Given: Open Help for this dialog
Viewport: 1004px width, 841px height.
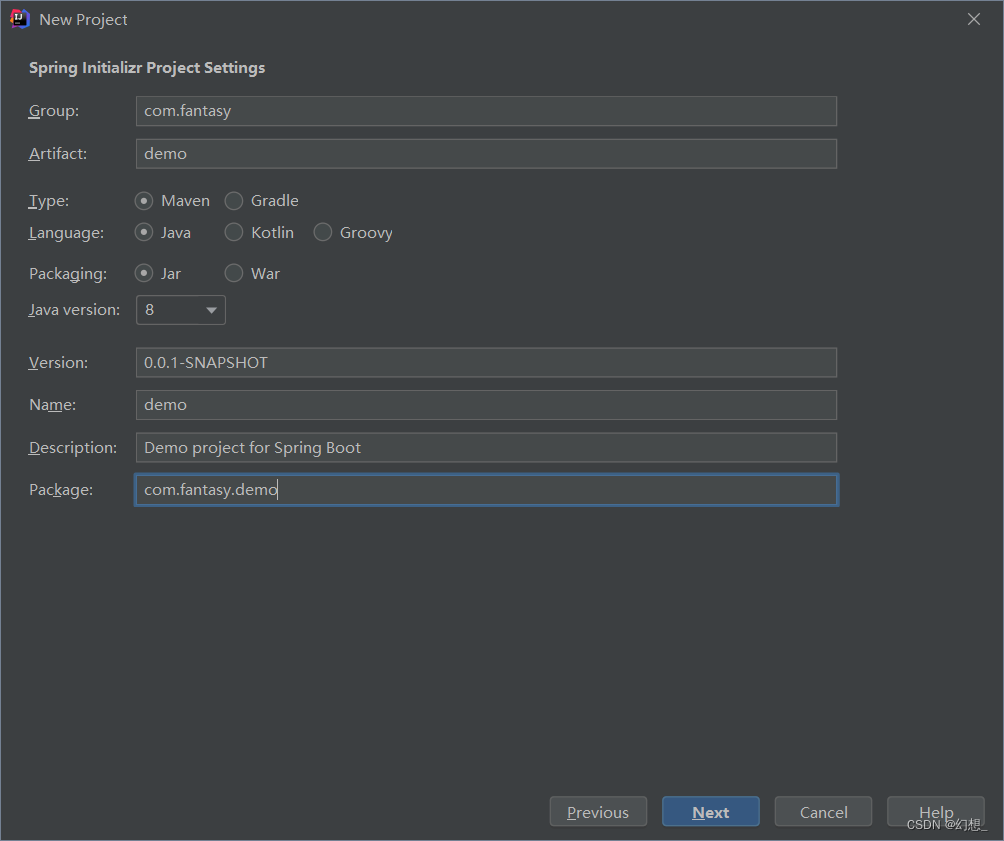Looking at the screenshot, I should 935,812.
